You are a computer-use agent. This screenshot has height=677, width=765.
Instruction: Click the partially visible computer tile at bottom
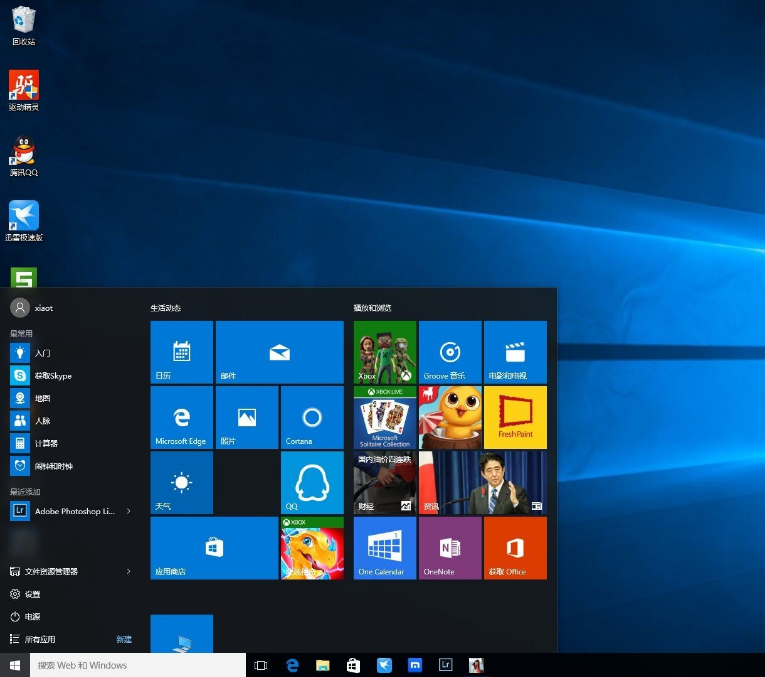tap(181, 634)
